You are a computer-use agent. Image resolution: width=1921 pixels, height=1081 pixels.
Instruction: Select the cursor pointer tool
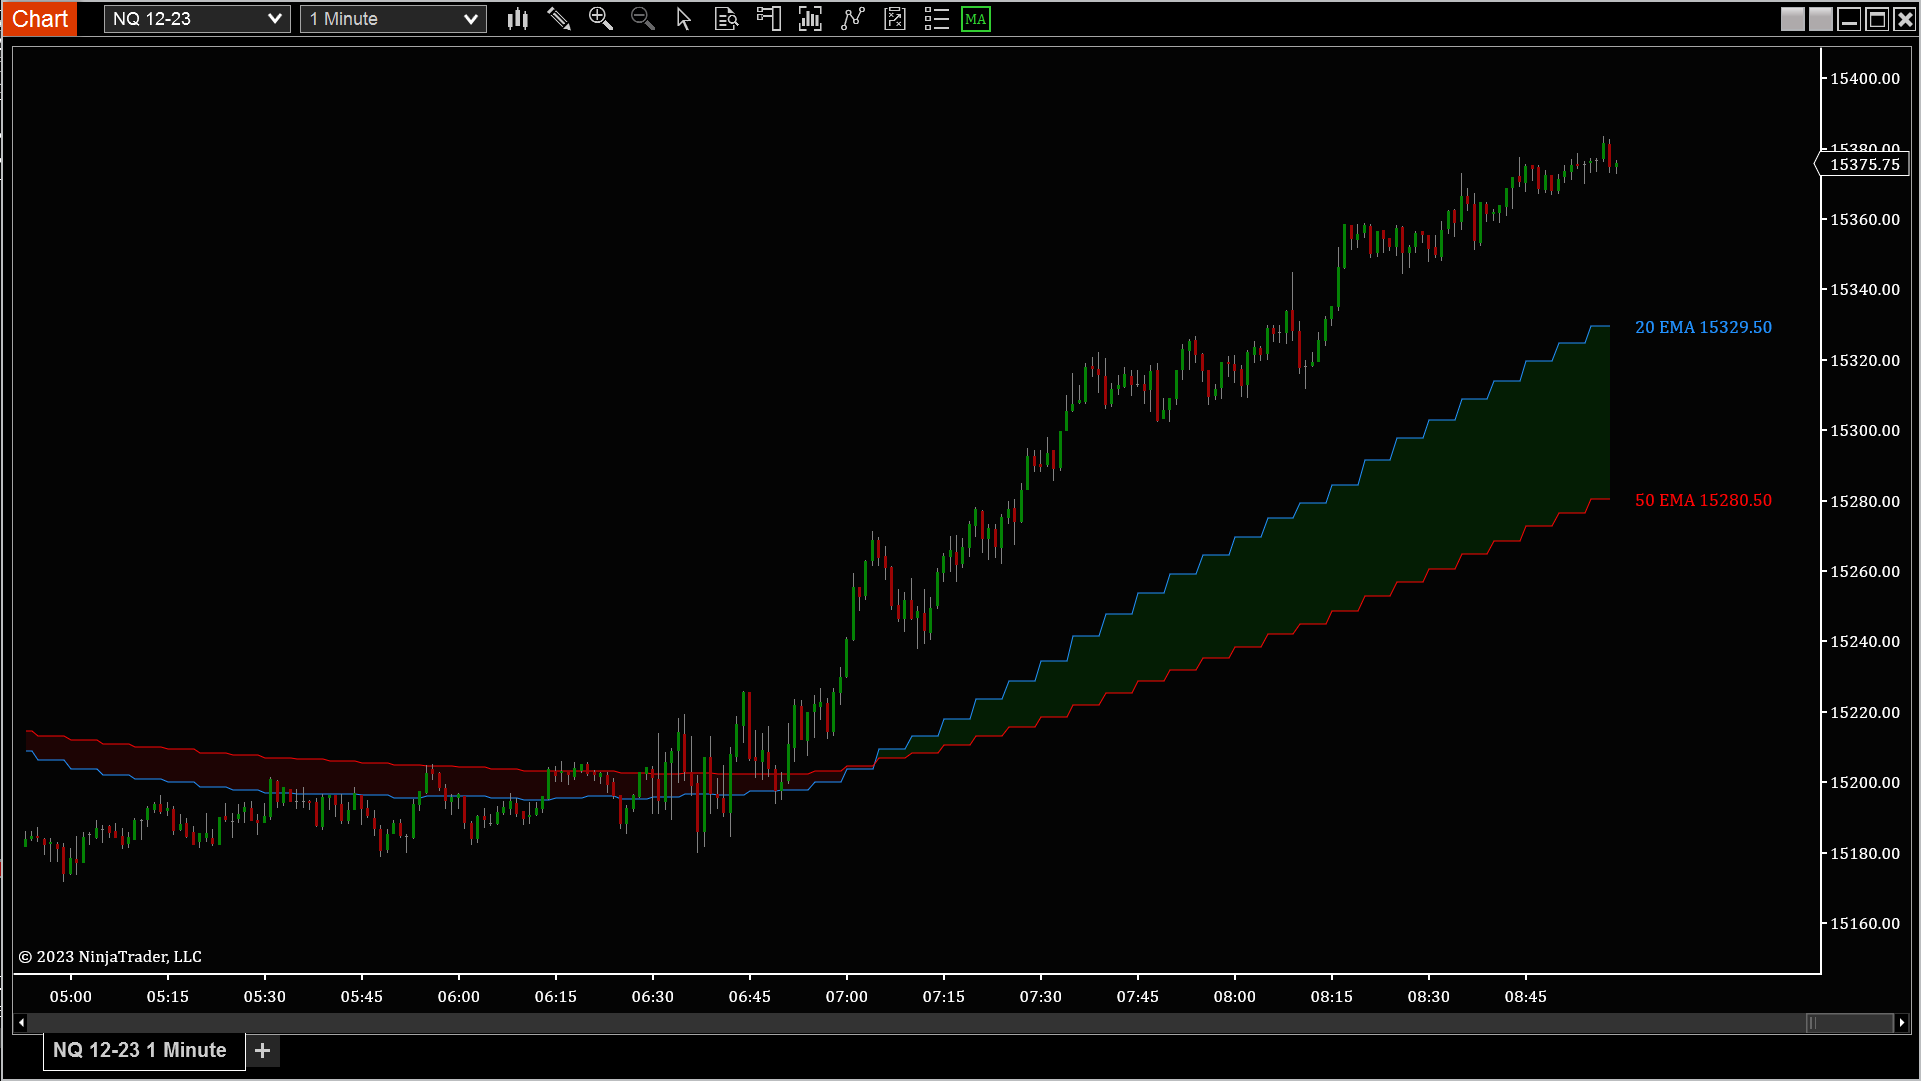[684, 18]
